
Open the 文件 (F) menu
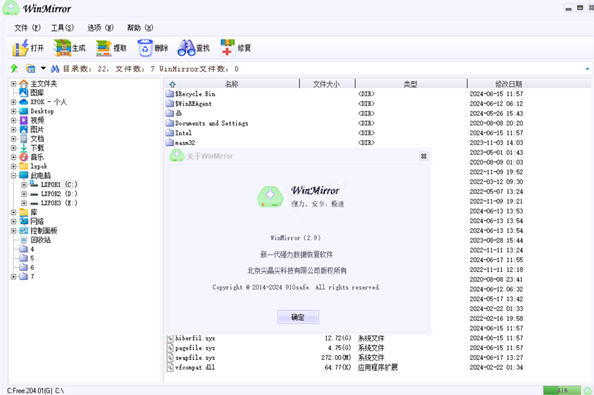[27, 28]
